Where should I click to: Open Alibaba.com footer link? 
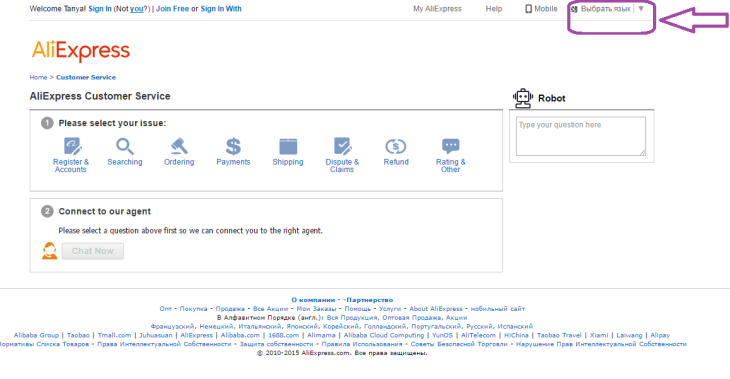240,335
